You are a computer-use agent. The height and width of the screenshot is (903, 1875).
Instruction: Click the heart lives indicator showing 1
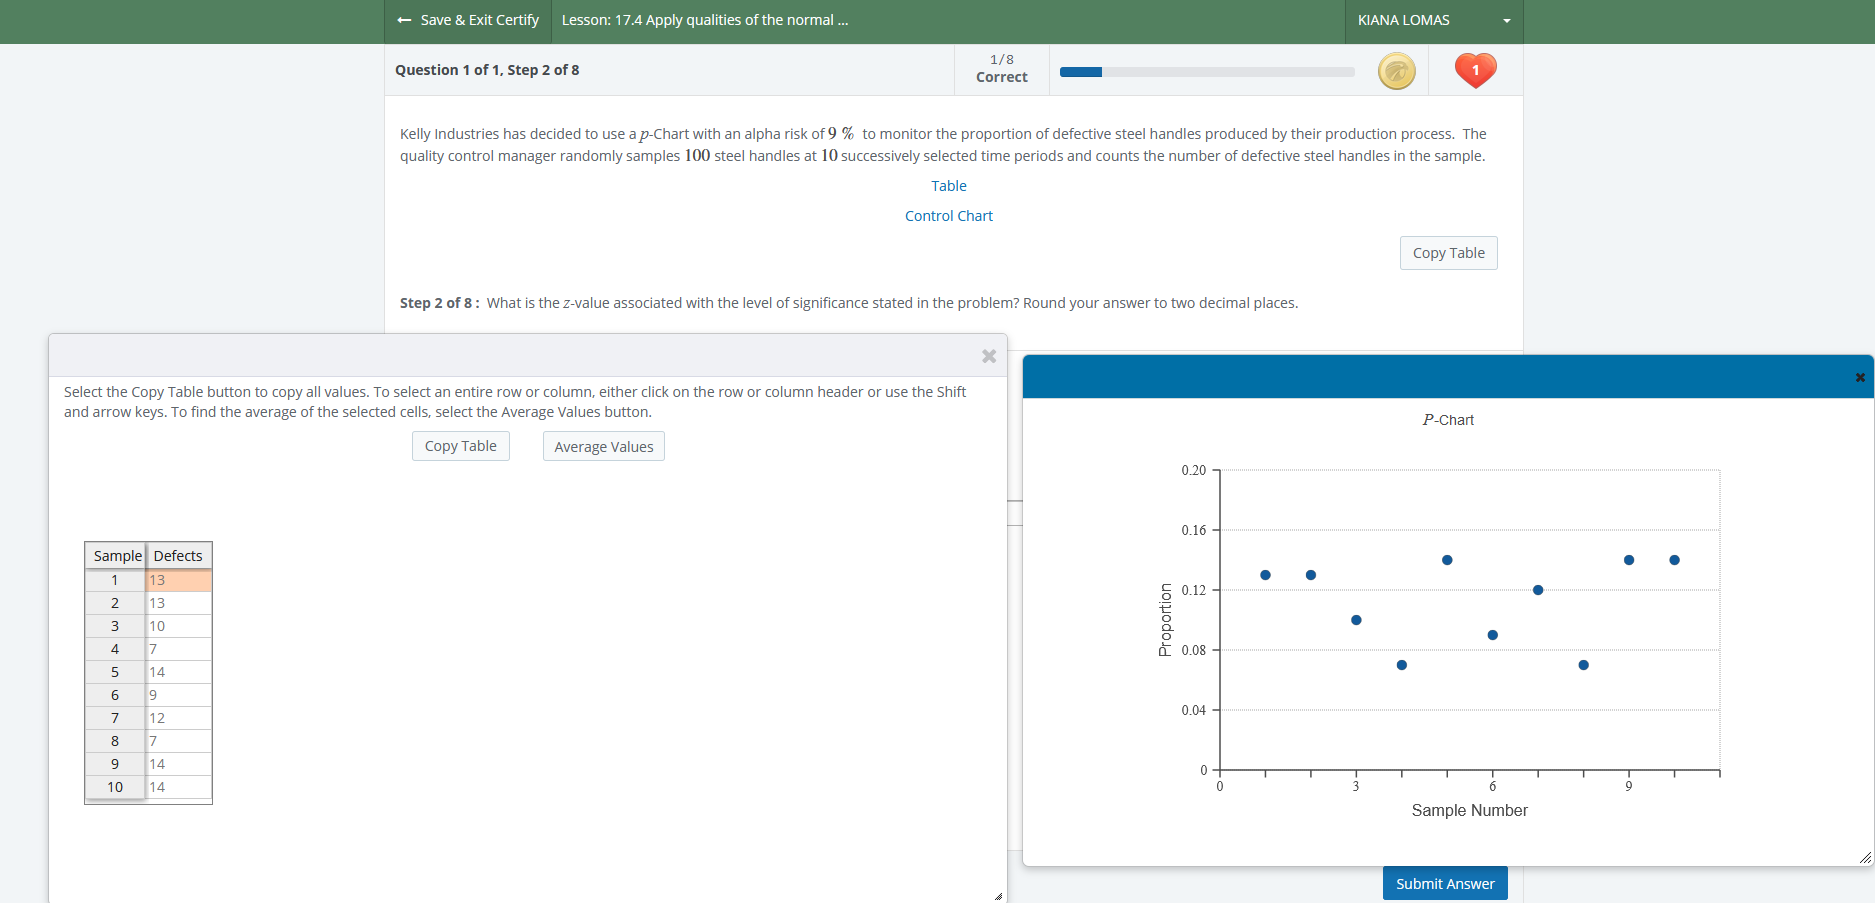pyautogui.click(x=1474, y=70)
